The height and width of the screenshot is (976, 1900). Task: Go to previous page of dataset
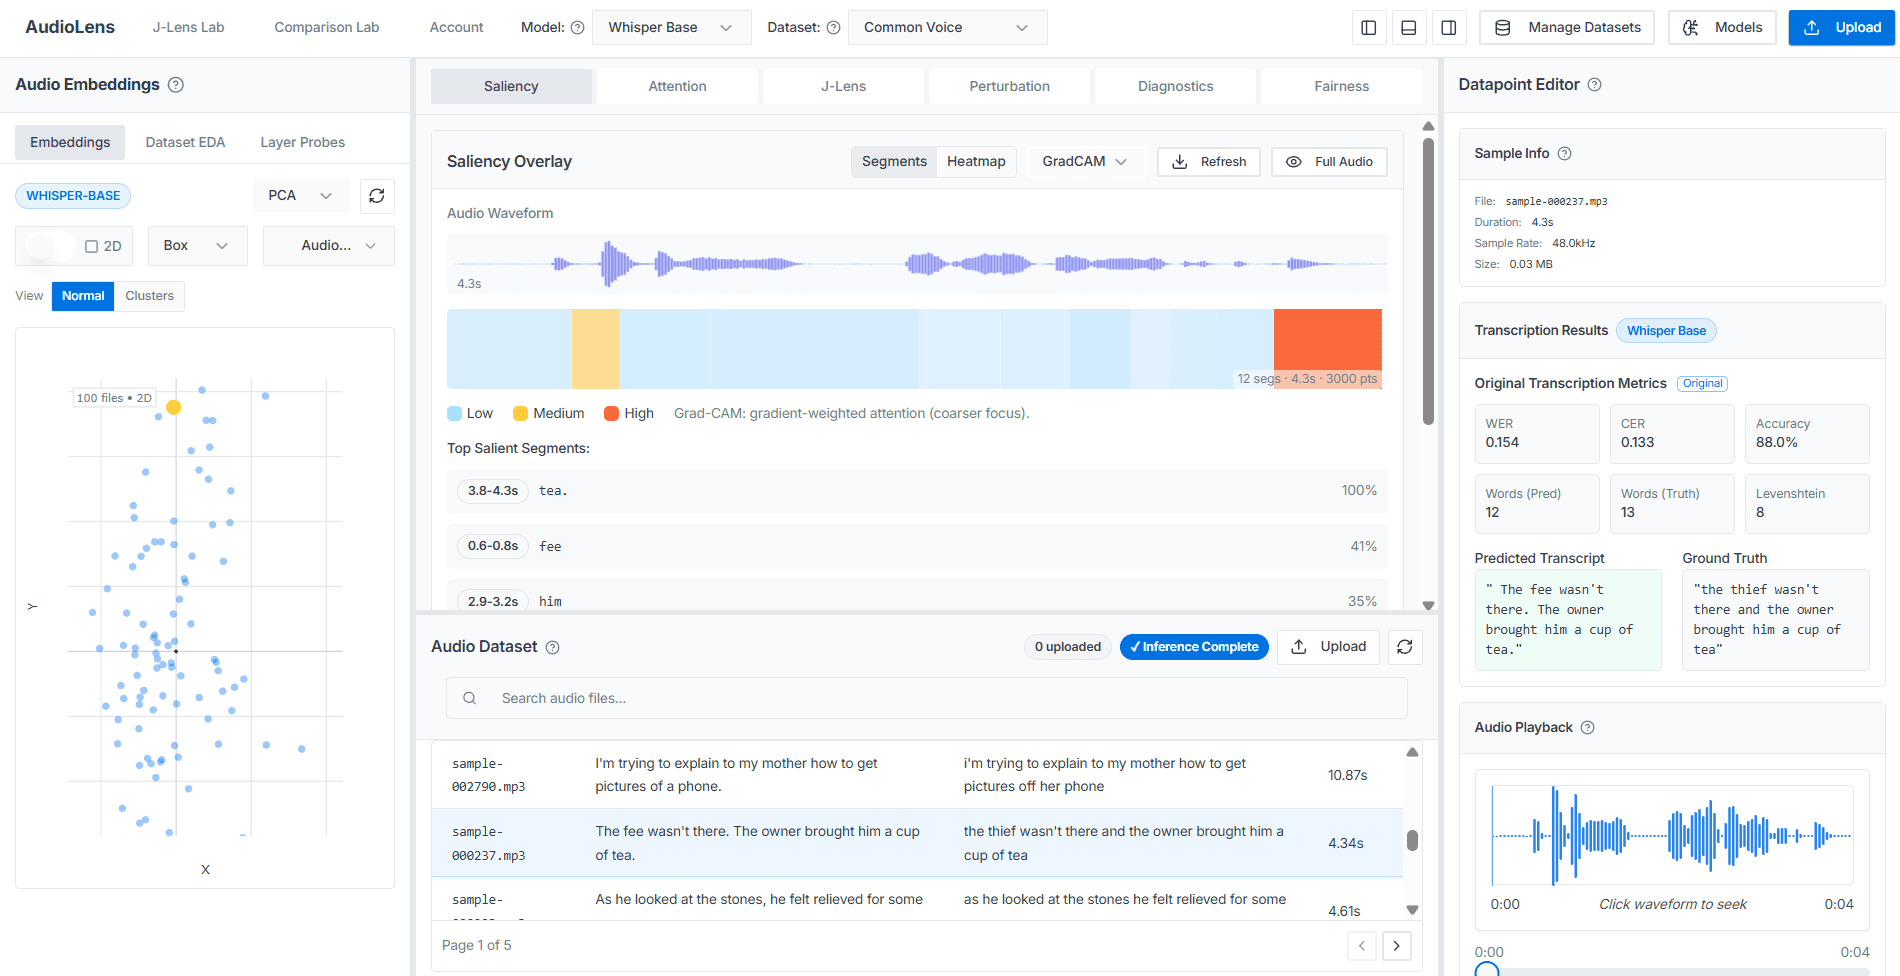[1361, 945]
